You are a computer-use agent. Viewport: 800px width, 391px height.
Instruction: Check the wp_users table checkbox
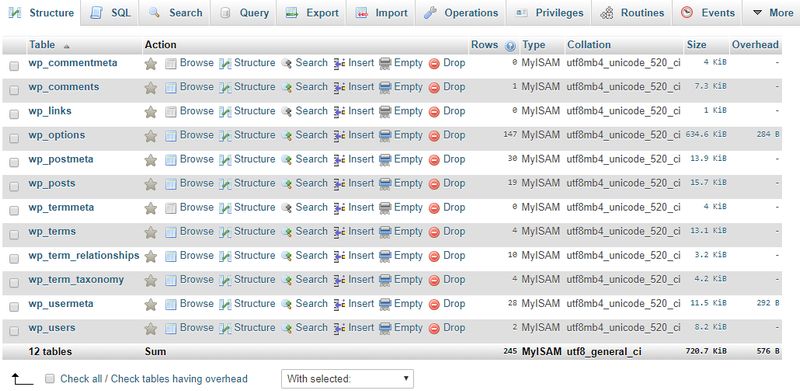pyautogui.click(x=14, y=330)
